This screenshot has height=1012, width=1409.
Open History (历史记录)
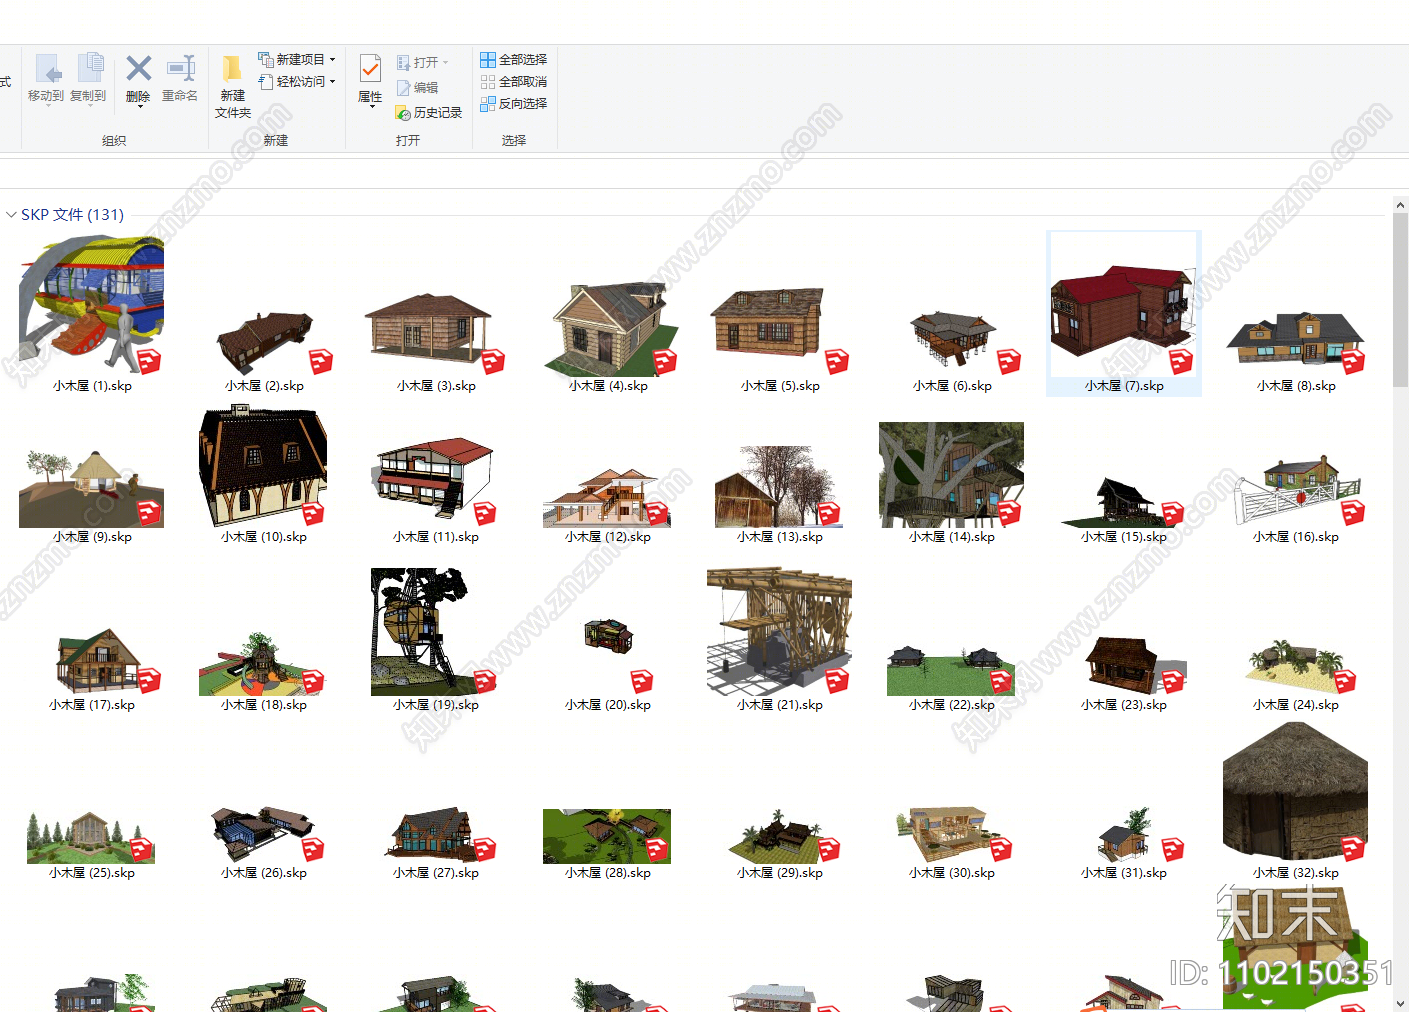(x=429, y=113)
